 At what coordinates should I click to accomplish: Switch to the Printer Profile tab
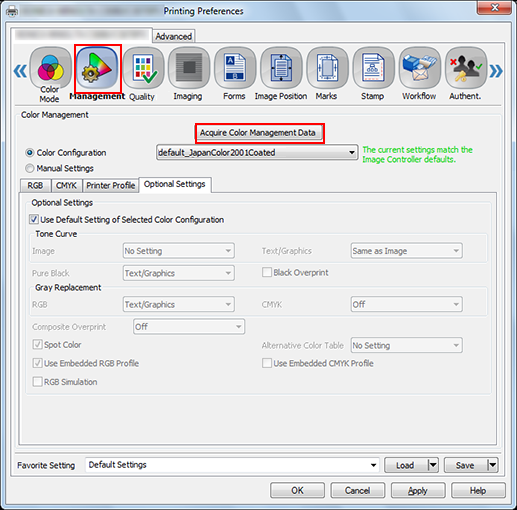(110, 185)
